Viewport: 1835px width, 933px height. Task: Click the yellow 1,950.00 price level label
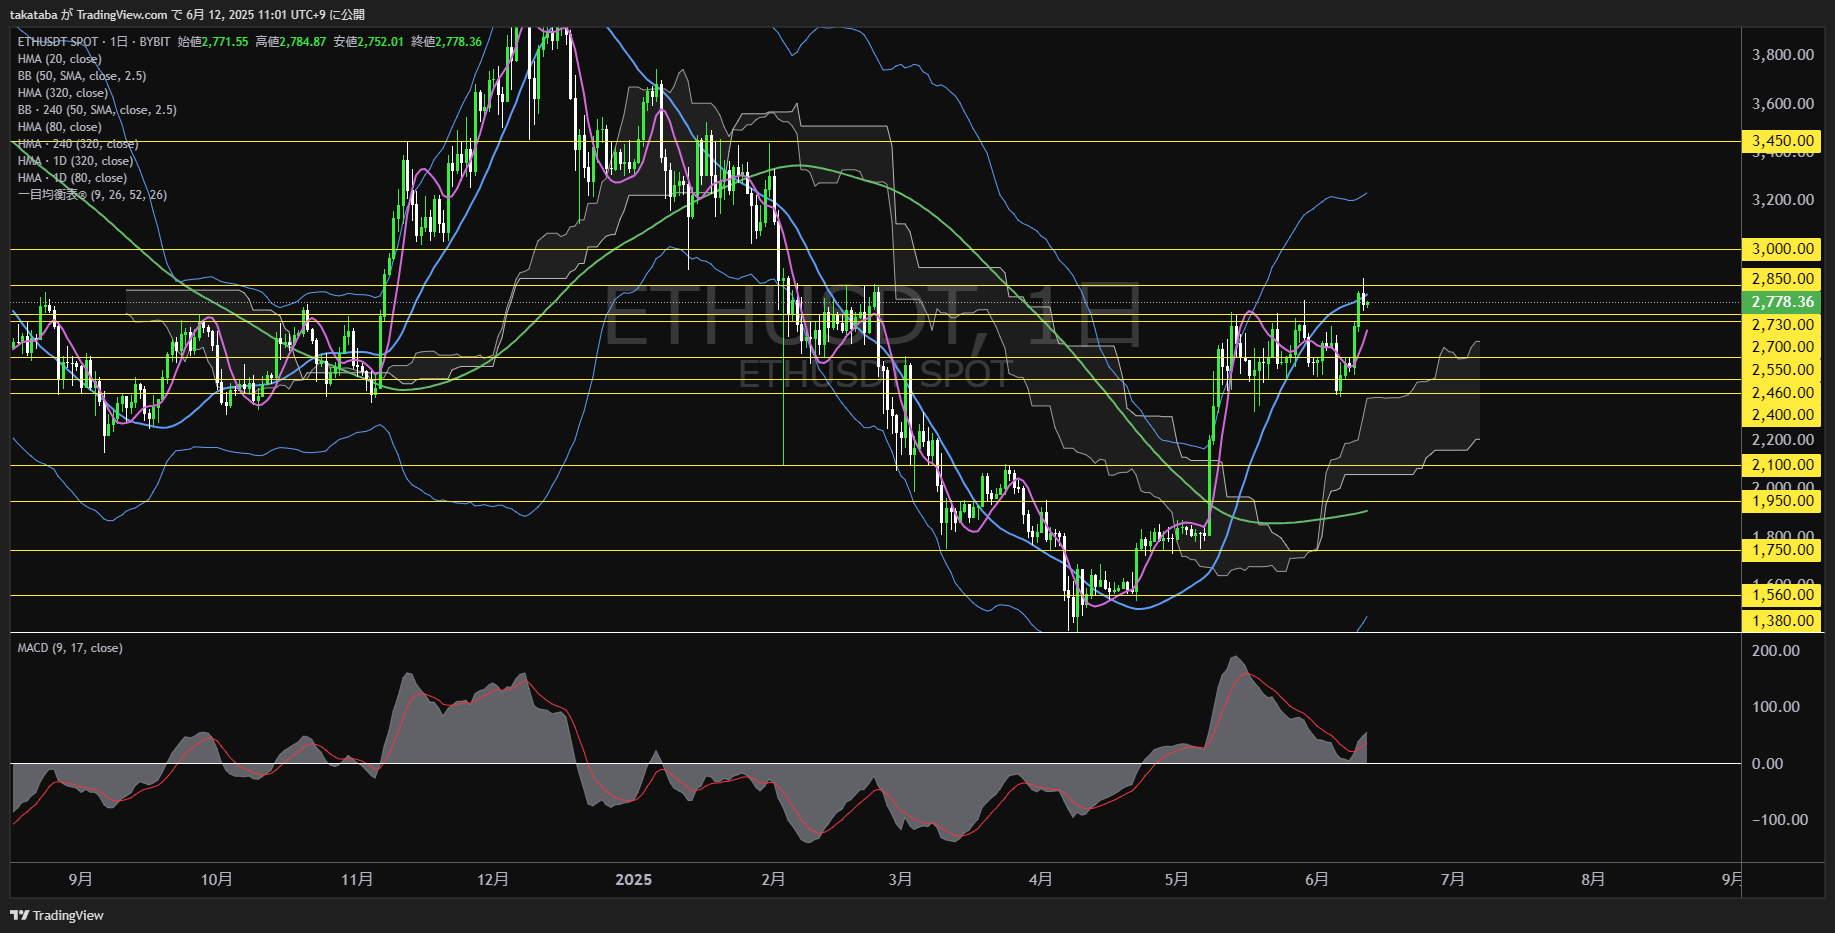1783,501
